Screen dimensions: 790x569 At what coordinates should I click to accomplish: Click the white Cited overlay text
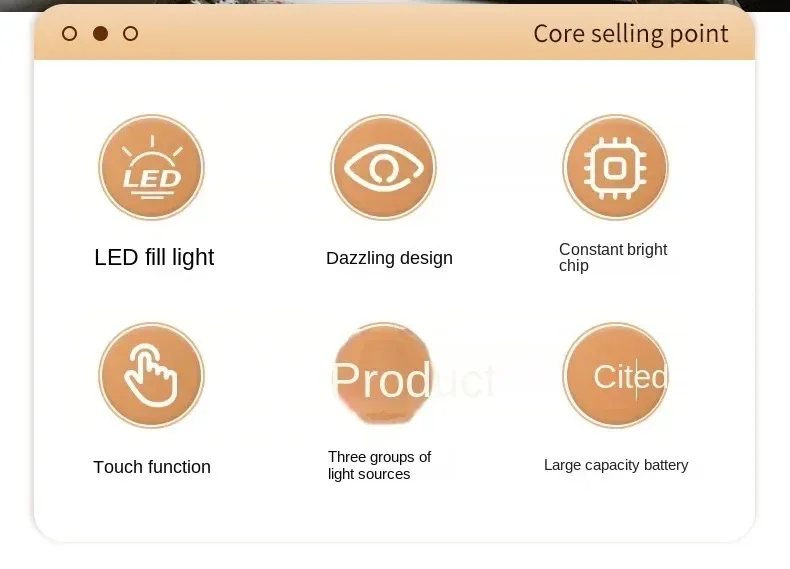click(630, 376)
